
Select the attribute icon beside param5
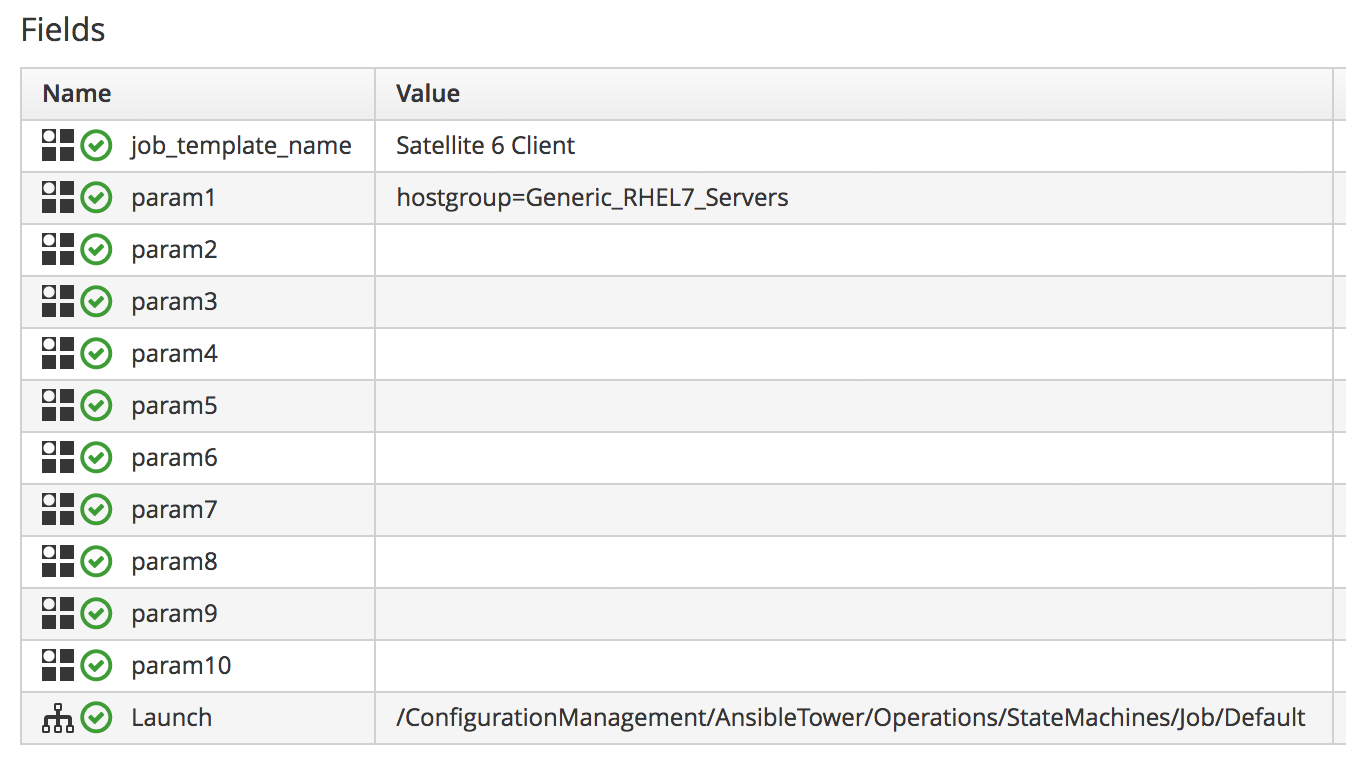coord(58,406)
